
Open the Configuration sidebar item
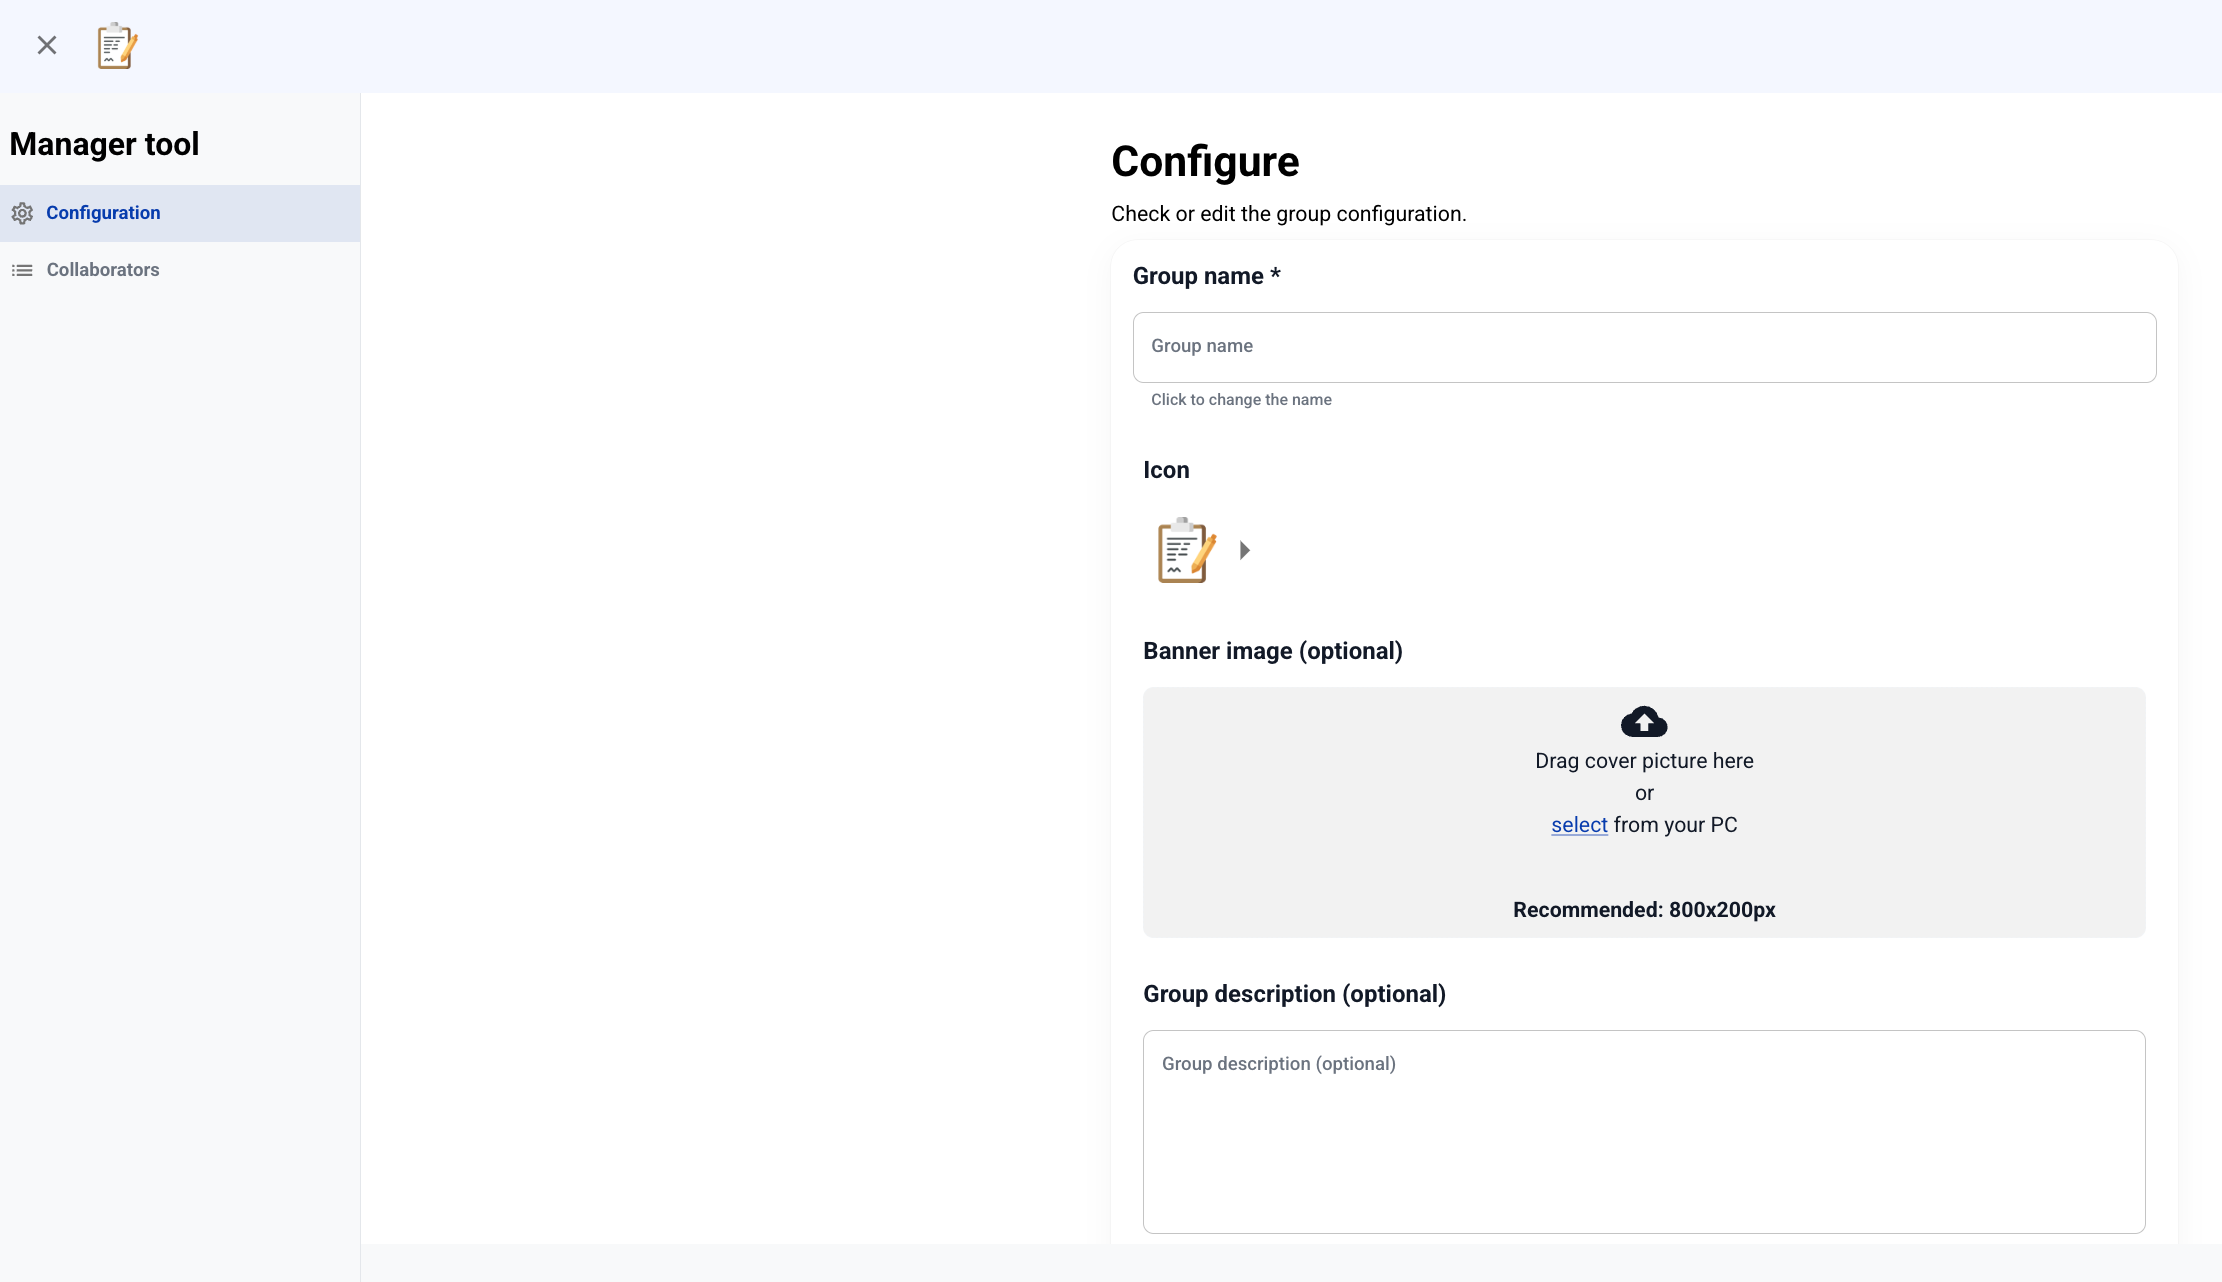[103, 213]
